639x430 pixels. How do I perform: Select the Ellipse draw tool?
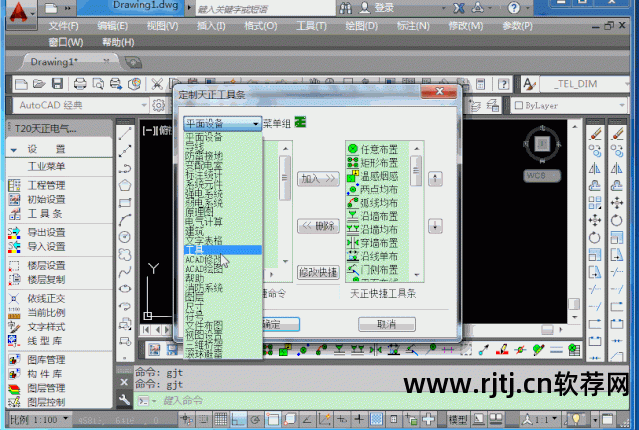click(x=125, y=289)
